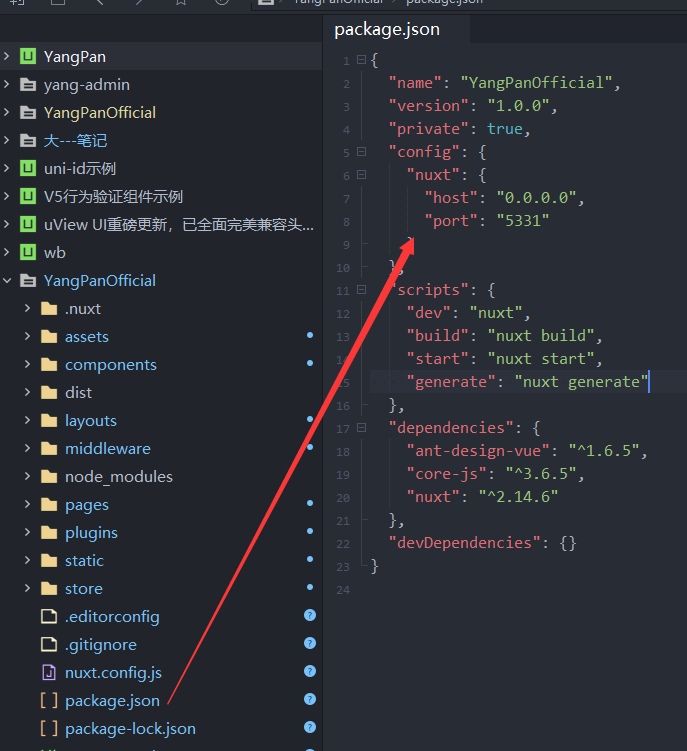687x751 pixels.
Task: Click the version value "1.0.0"
Action: (518, 106)
